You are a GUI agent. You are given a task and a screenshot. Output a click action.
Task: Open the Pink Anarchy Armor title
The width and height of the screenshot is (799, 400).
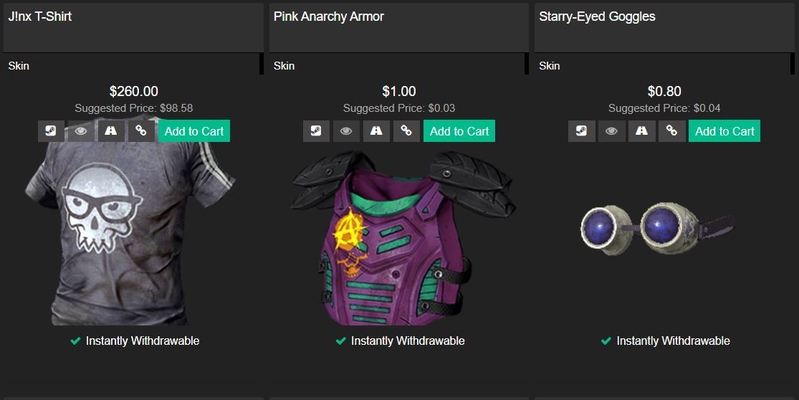click(x=329, y=16)
